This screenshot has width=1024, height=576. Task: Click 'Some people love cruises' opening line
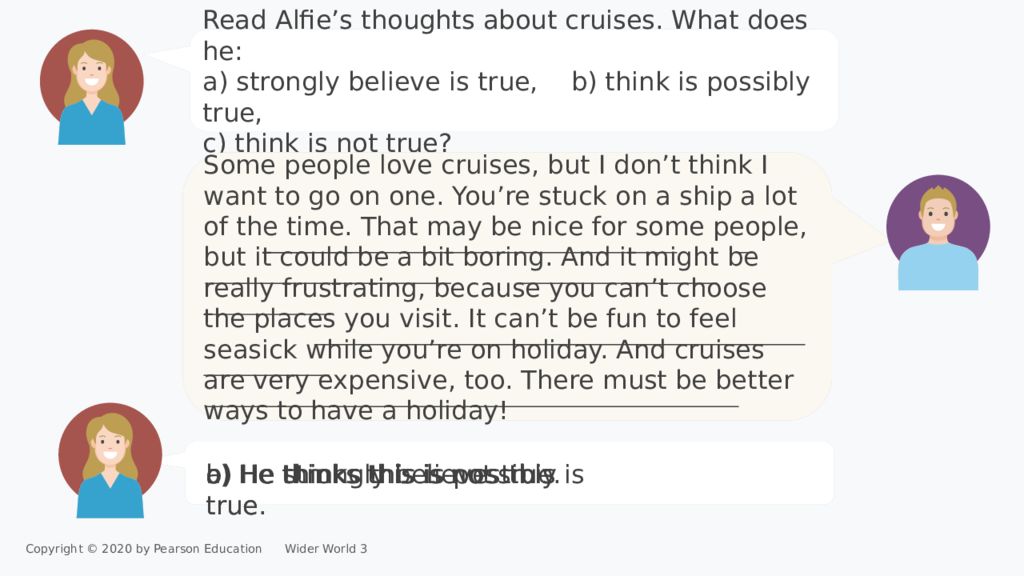(x=370, y=165)
